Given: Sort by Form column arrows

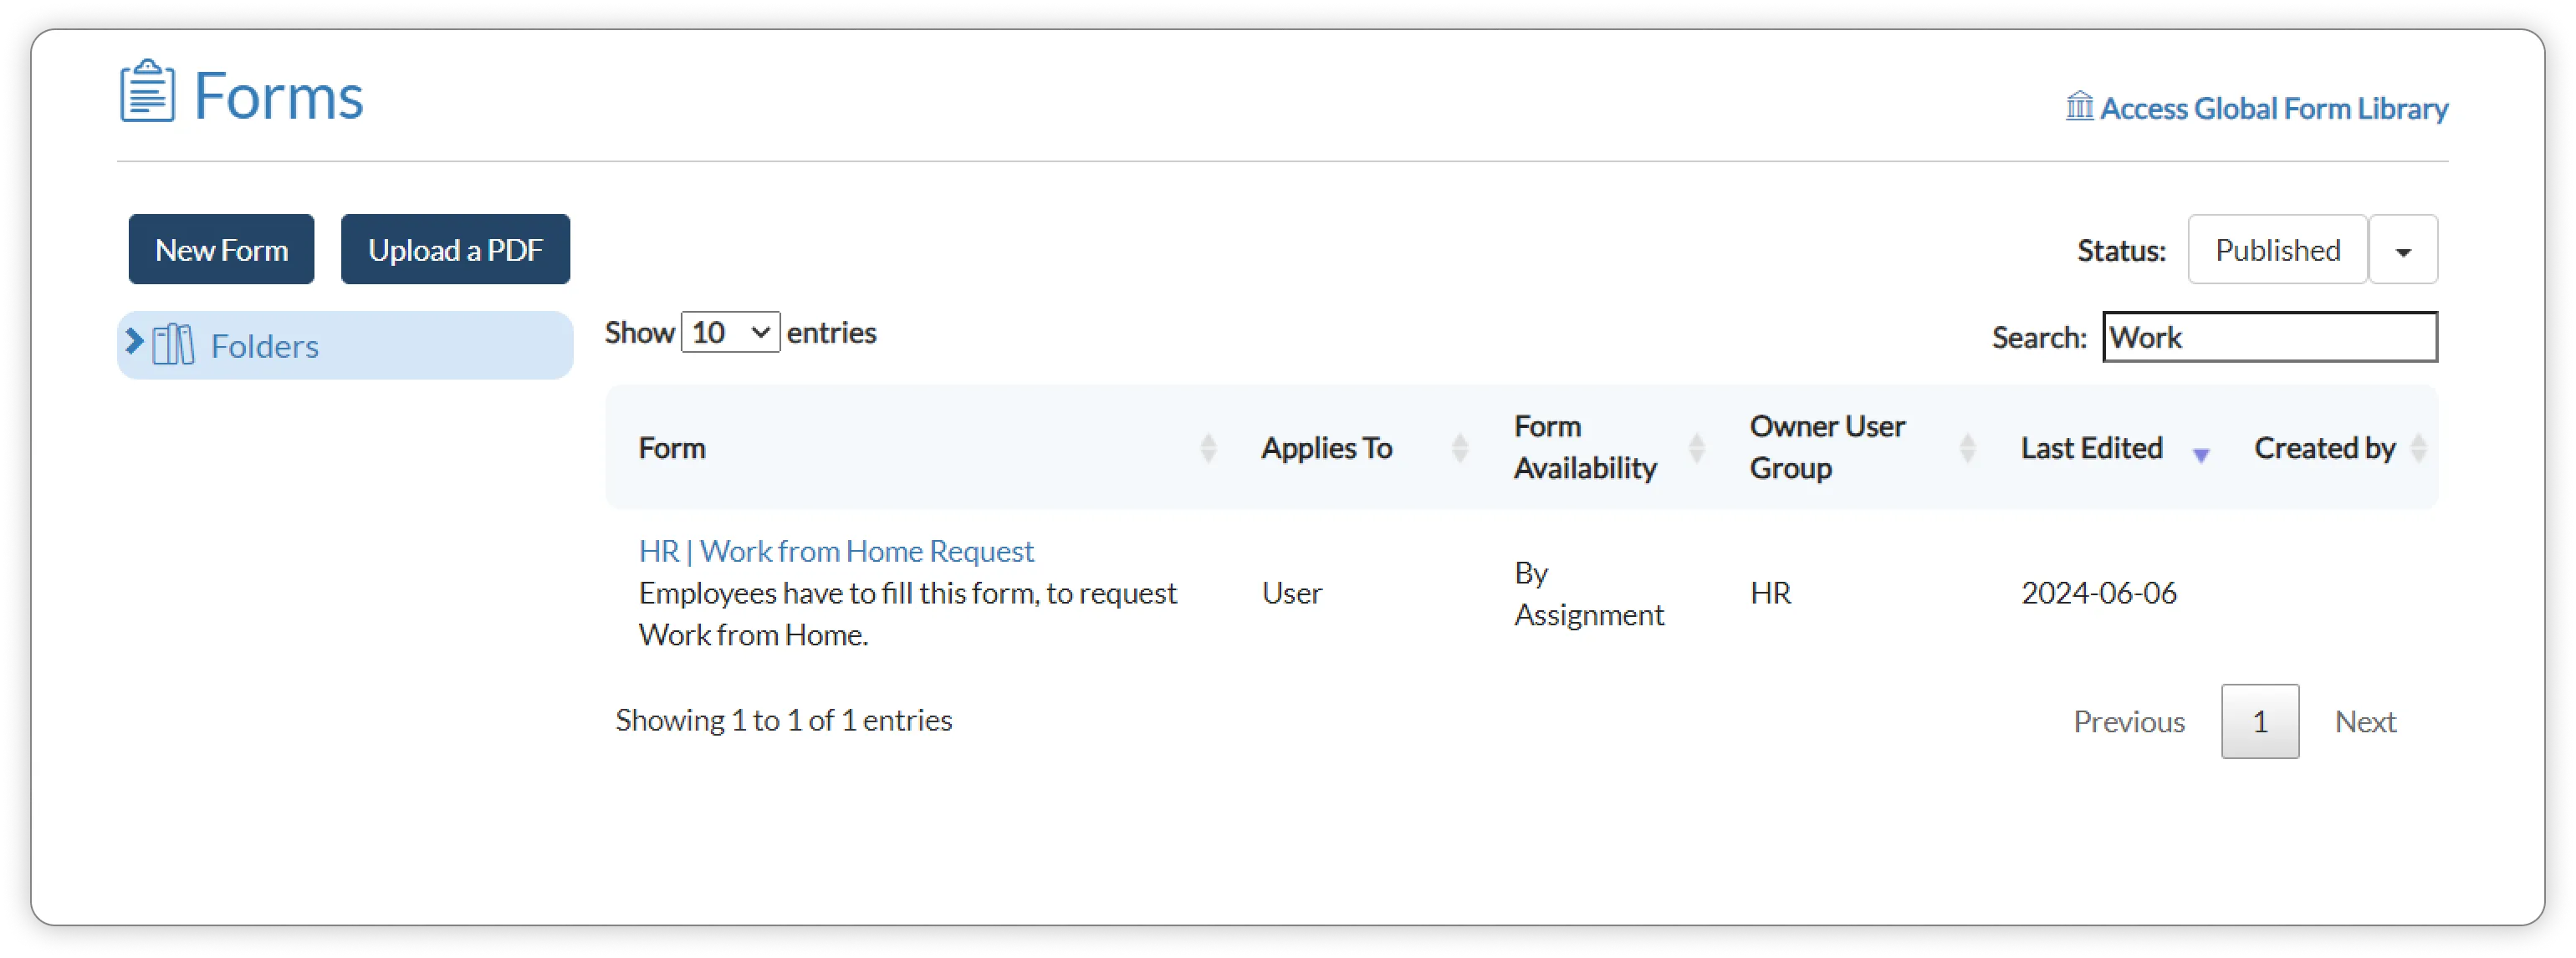Looking at the screenshot, I should tap(1208, 448).
